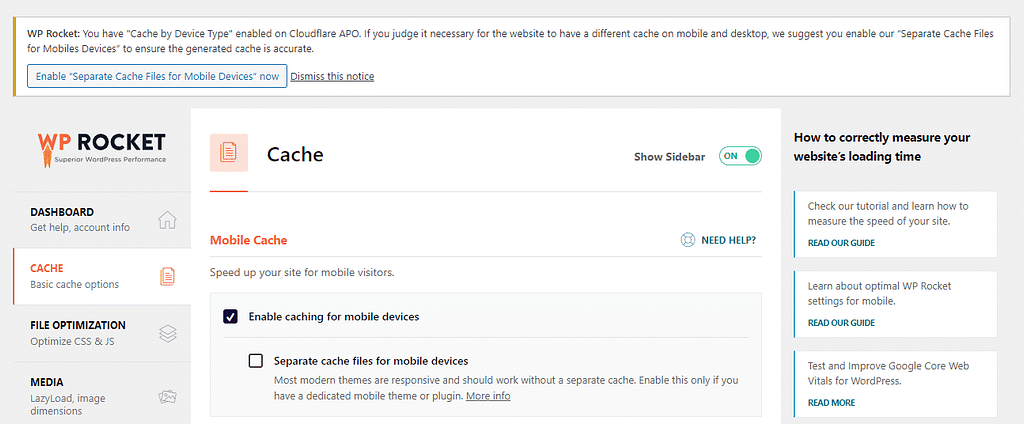Click 'Optimize CSS & JS' subtitle

coord(72,341)
